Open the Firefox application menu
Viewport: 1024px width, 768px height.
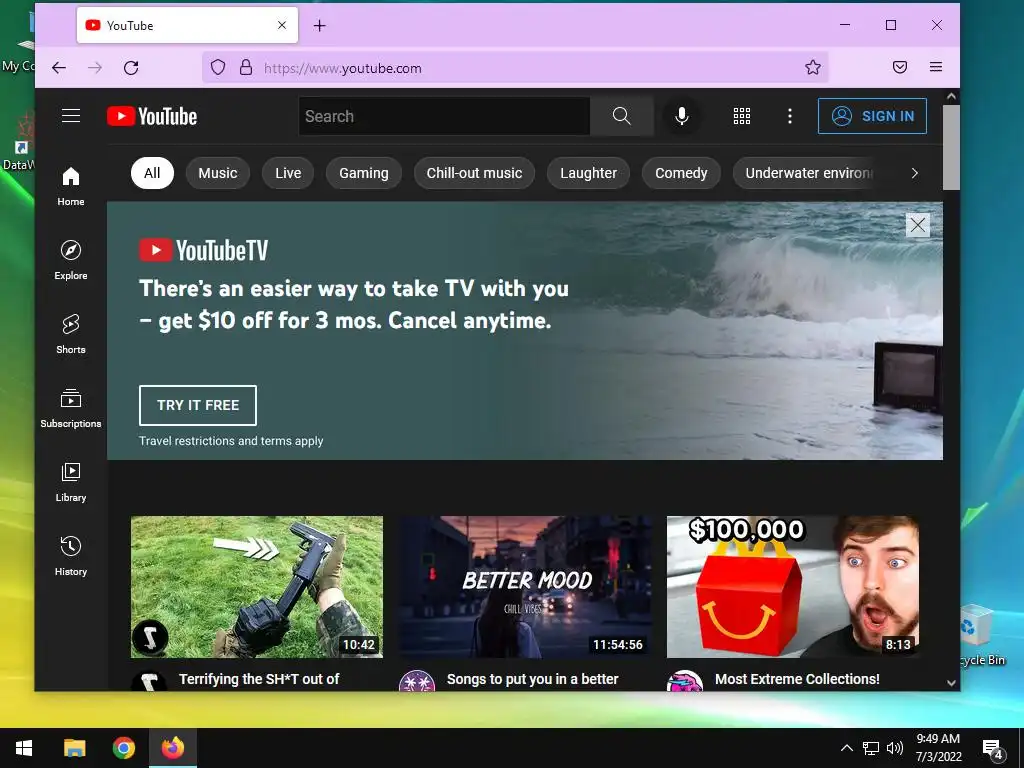click(936, 67)
